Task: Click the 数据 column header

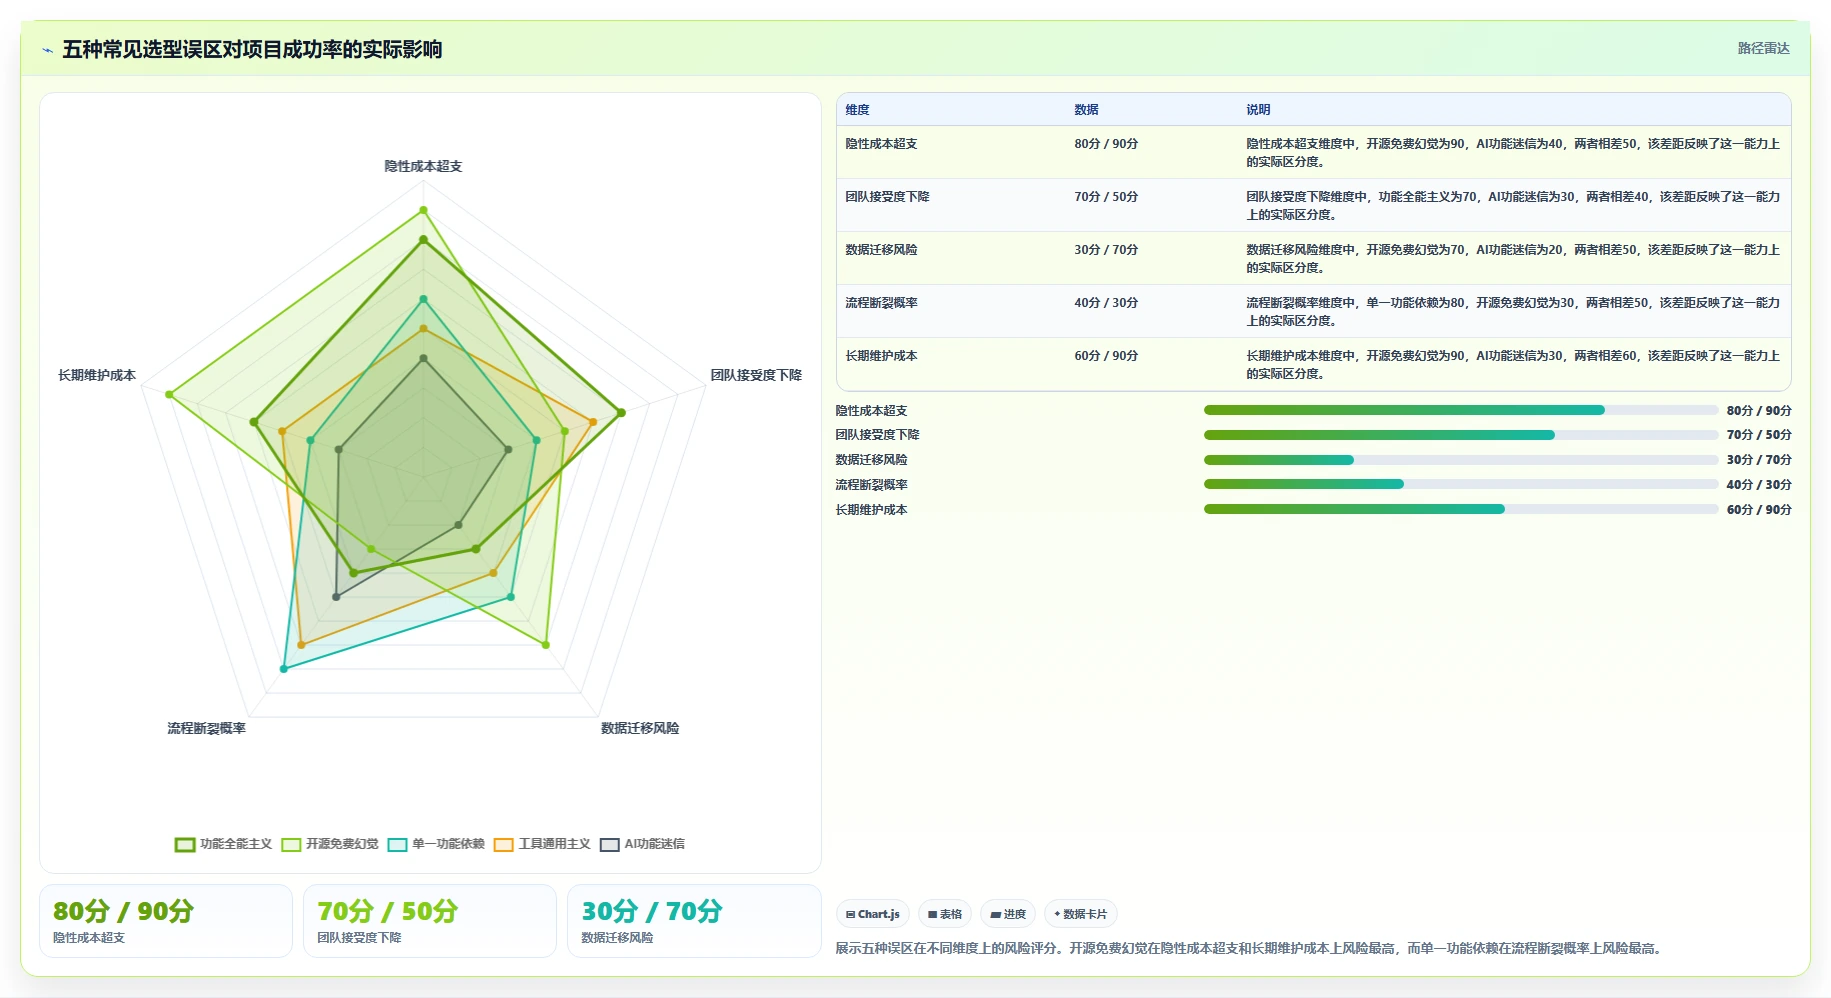Action: pos(1086,110)
